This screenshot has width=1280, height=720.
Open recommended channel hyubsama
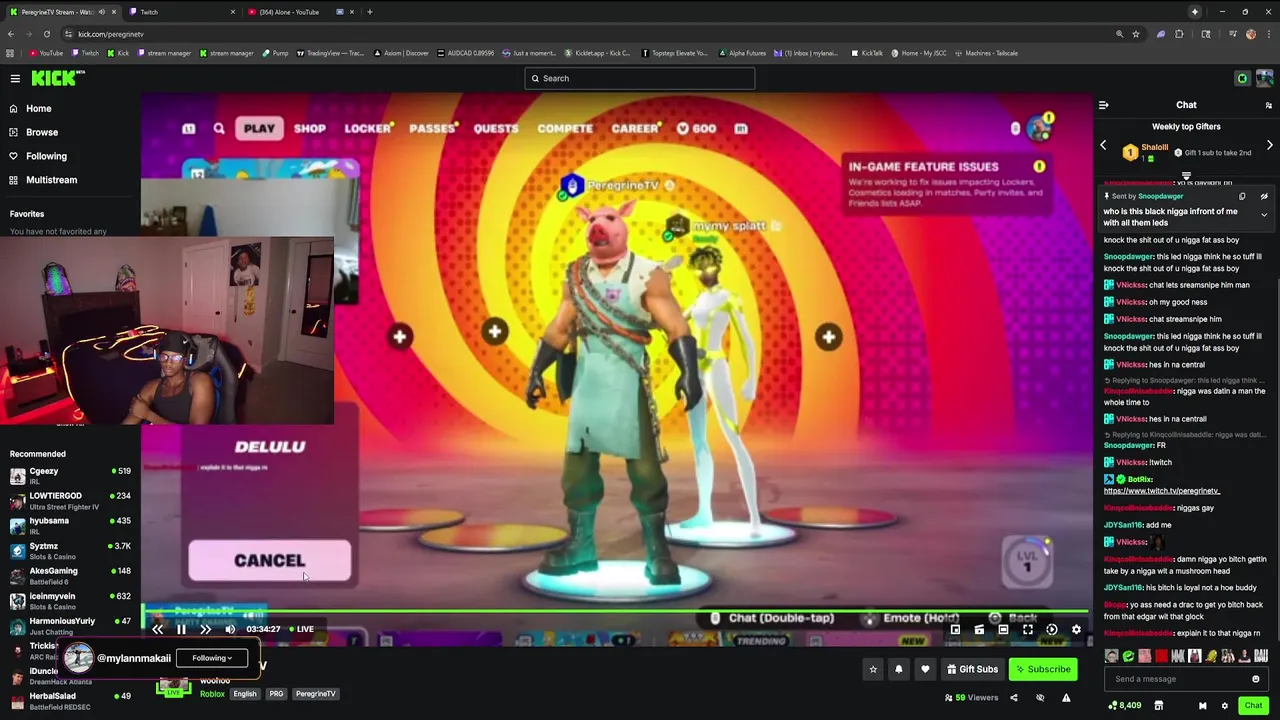tap(70, 525)
